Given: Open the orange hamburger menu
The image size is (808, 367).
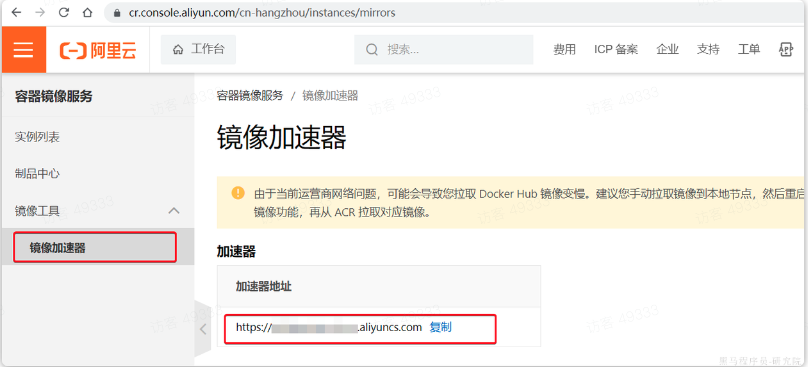Looking at the screenshot, I should click(x=23, y=49).
